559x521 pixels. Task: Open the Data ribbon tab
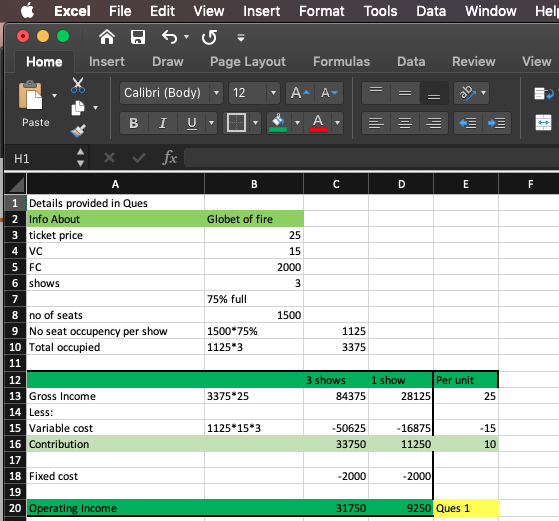[411, 62]
